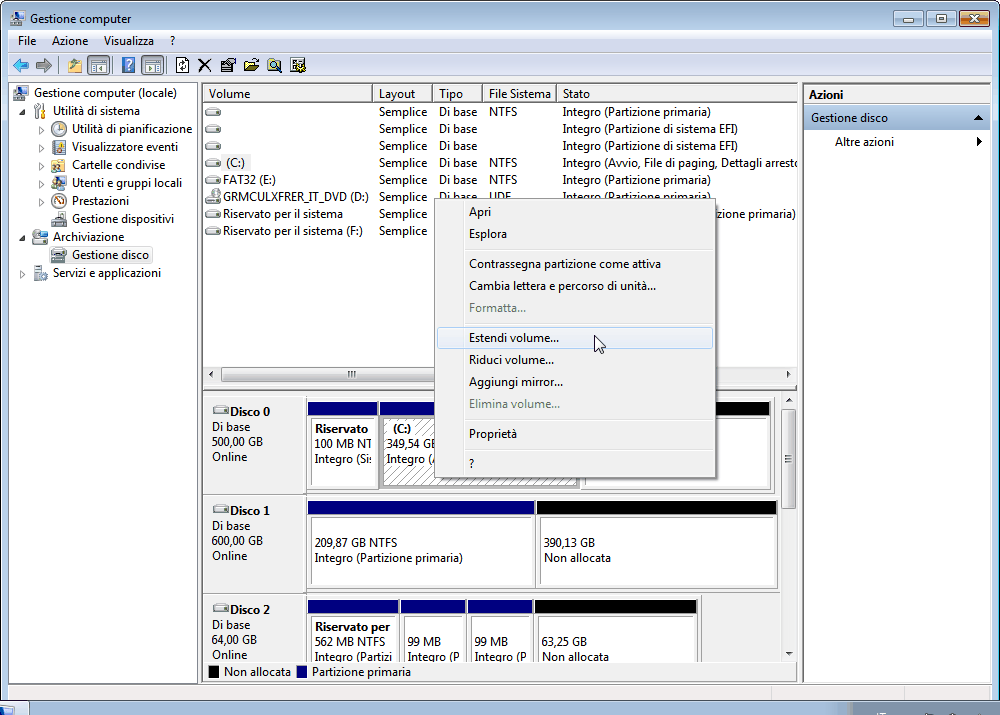Screen dimensions: 1000x715
Task: Select Riduci volume in context menu
Action: tap(511, 360)
